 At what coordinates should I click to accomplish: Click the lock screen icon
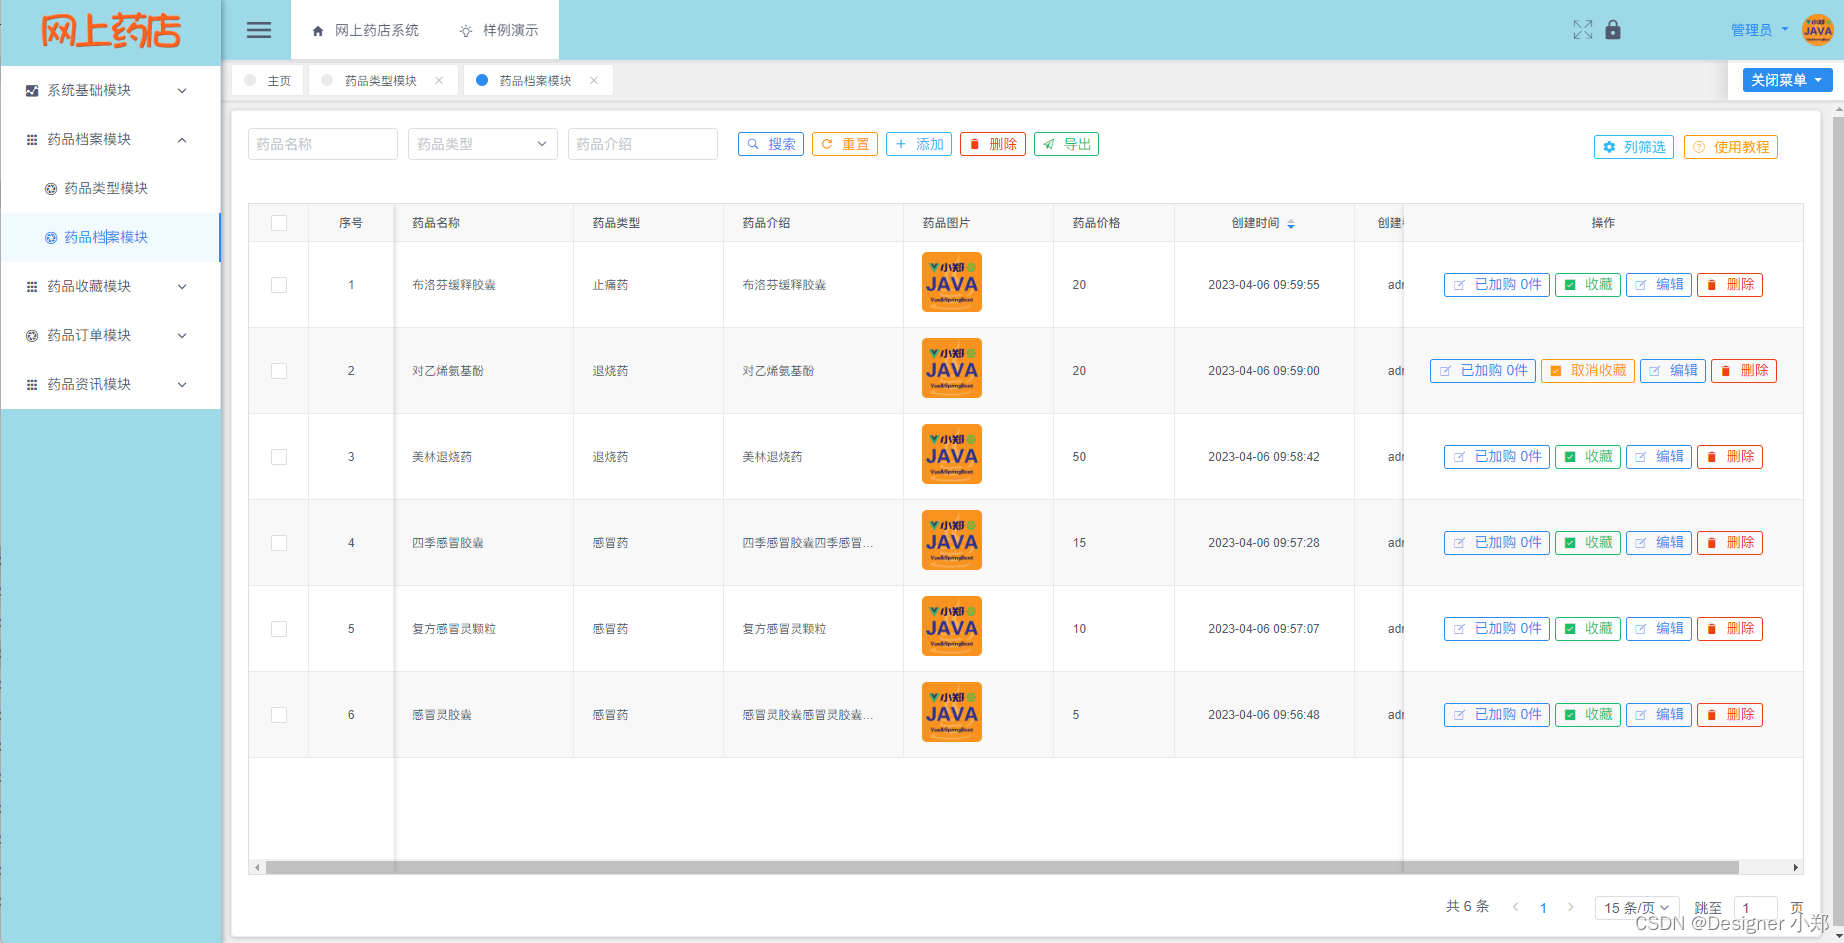pyautogui.click(x=1613, y=30)
